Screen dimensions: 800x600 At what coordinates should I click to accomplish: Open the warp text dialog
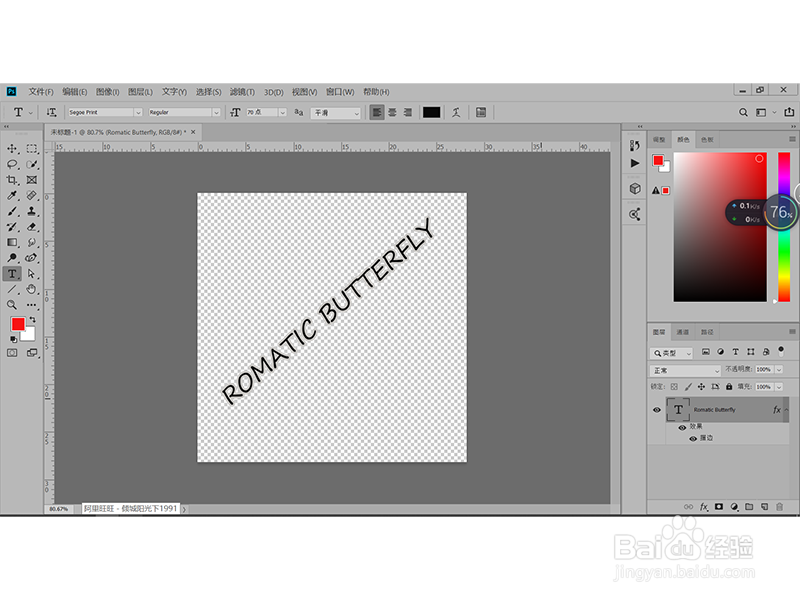pos(457,112)
